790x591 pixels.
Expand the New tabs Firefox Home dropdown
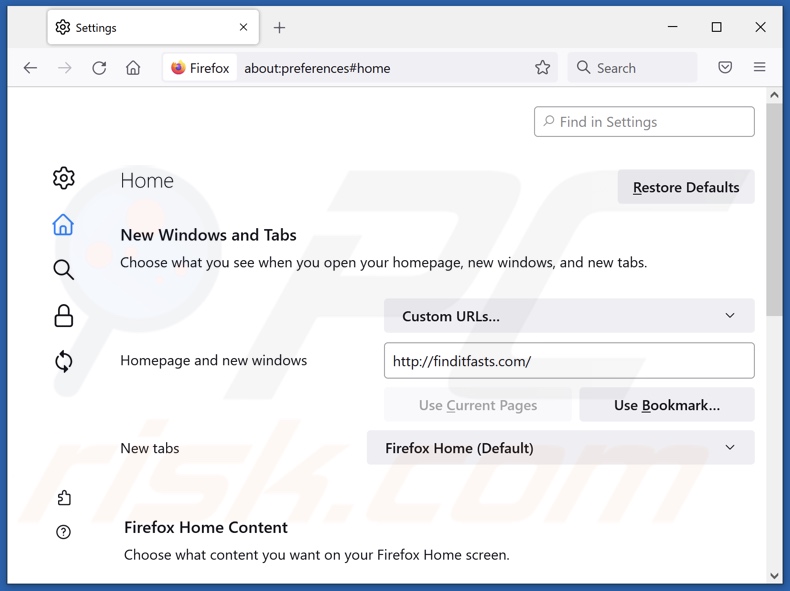560,448
